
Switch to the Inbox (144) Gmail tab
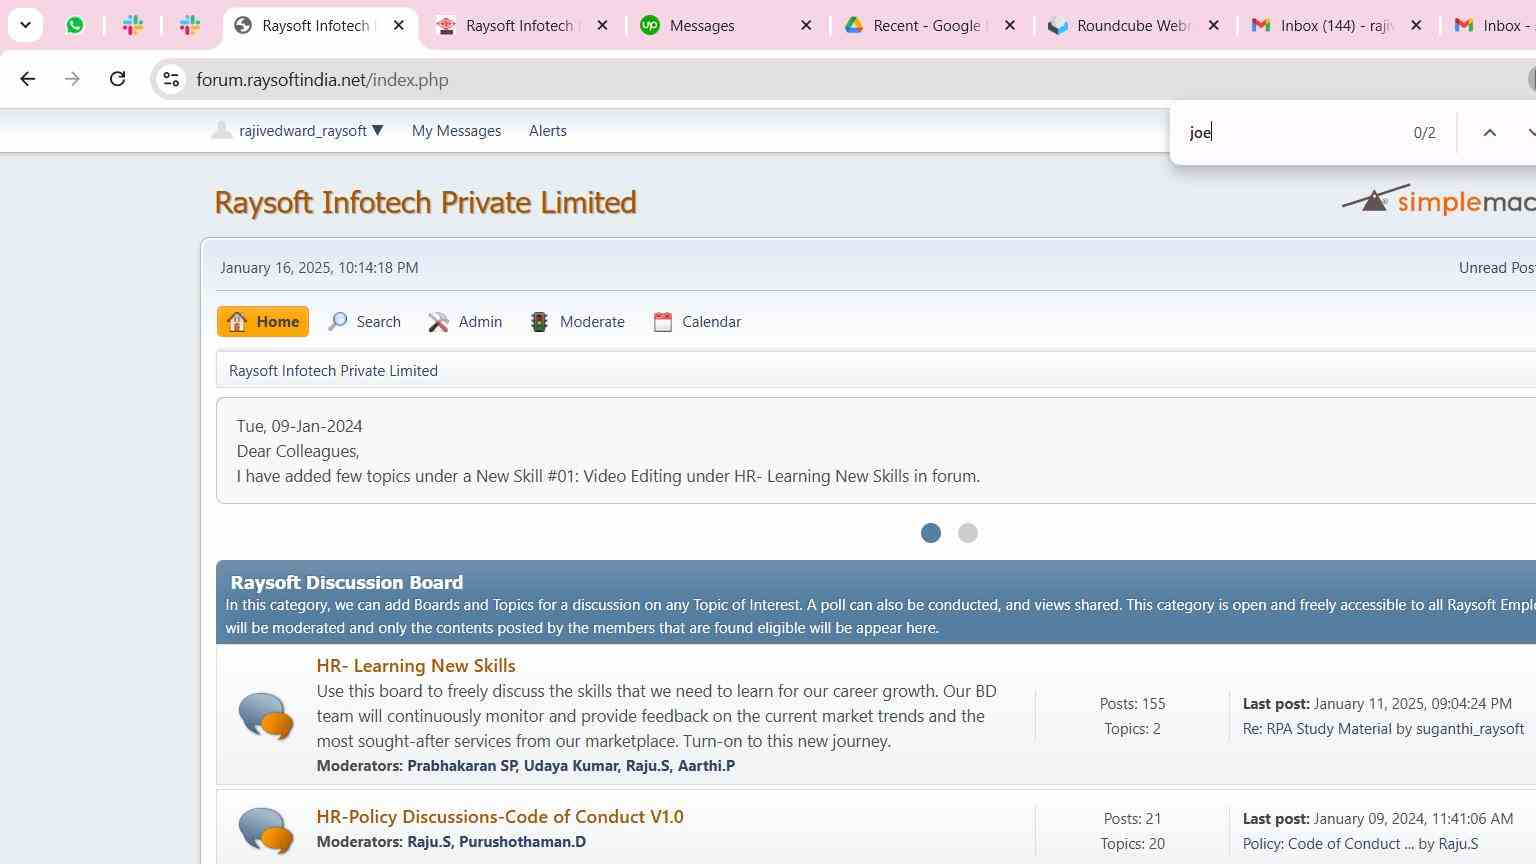(x=1322, y=25)
